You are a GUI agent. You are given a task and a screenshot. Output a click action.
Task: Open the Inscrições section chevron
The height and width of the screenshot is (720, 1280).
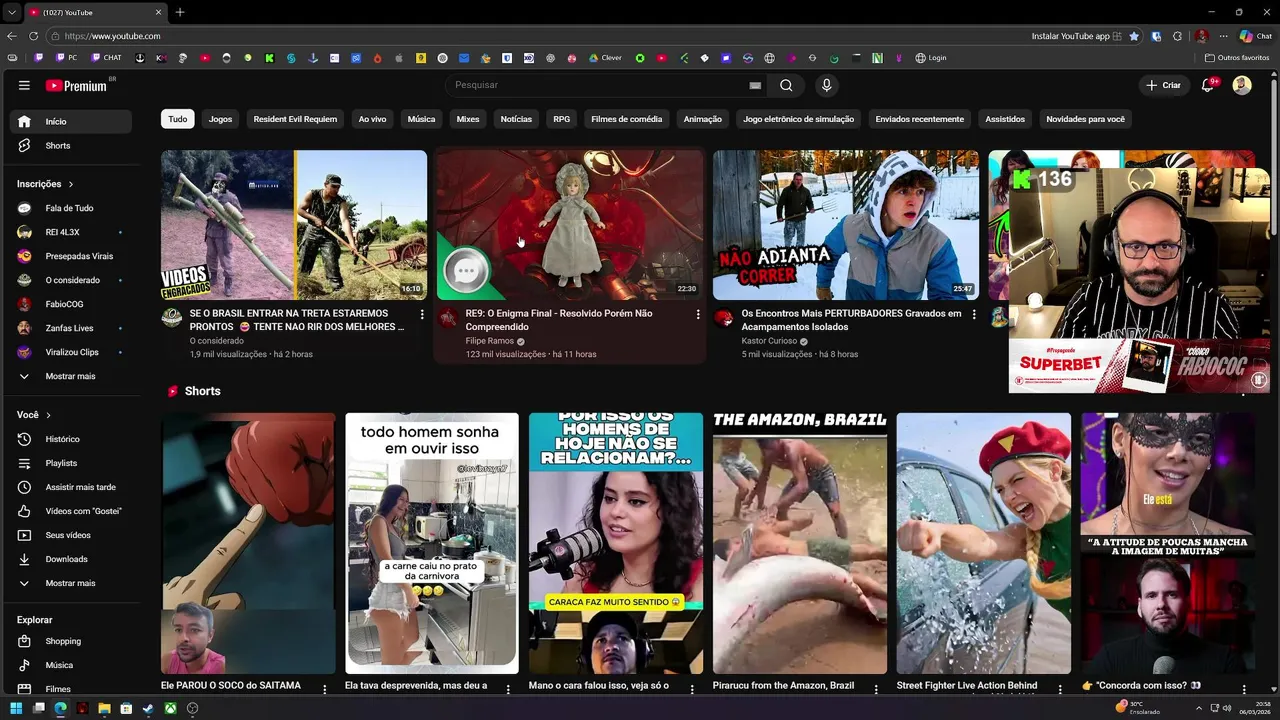pos(71,184)
